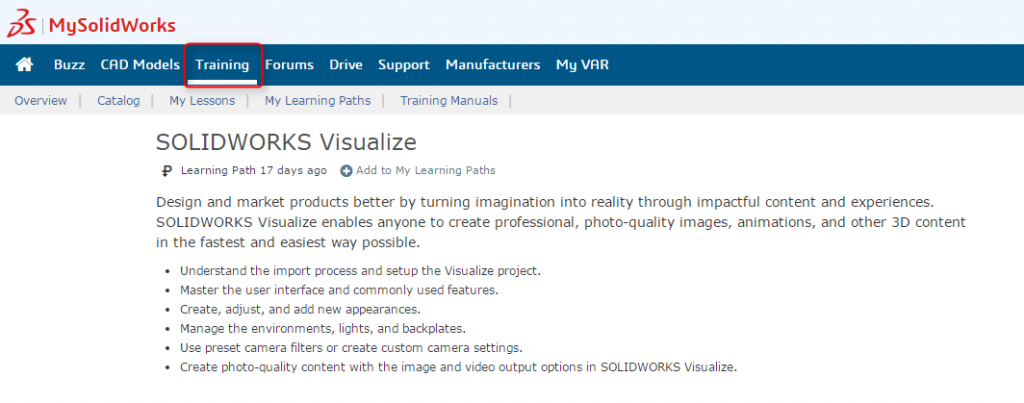
Task: Click the Learning Path type icon
Action: click(x=167, y=171)
